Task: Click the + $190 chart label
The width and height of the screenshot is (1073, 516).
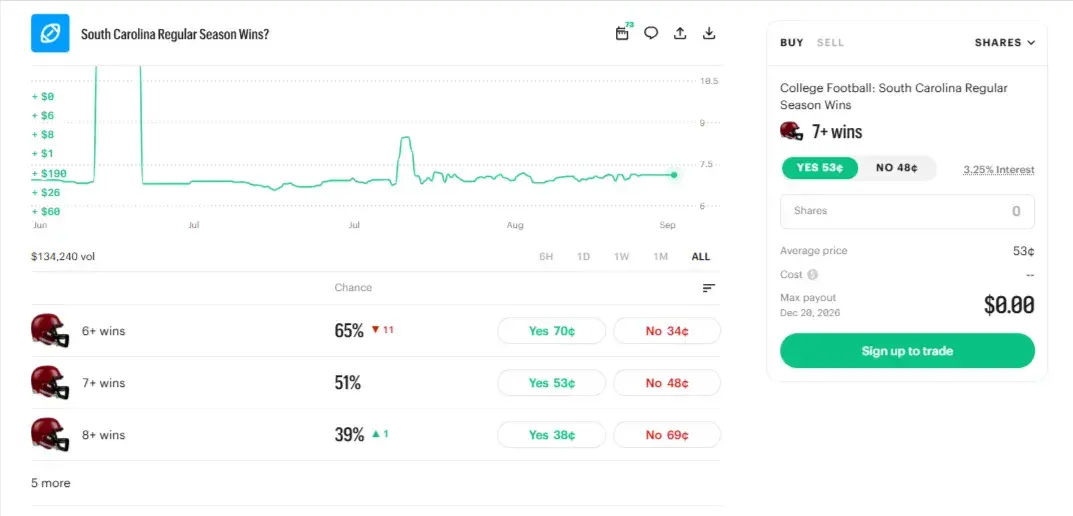Action: pos(49,174)
